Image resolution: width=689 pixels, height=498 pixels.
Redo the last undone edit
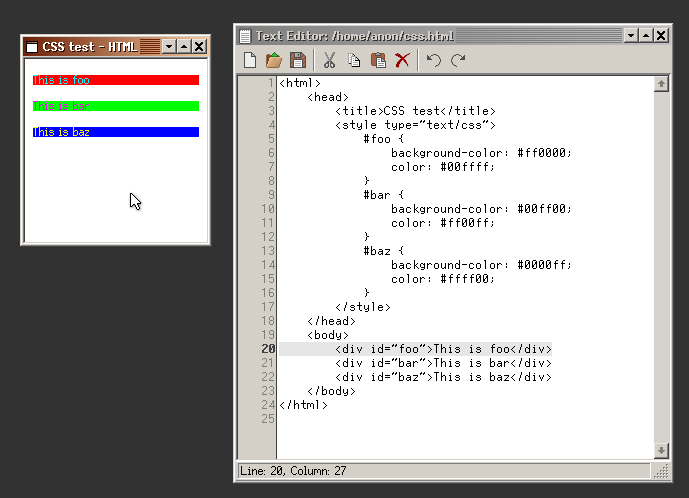click(x=458, y=60)
